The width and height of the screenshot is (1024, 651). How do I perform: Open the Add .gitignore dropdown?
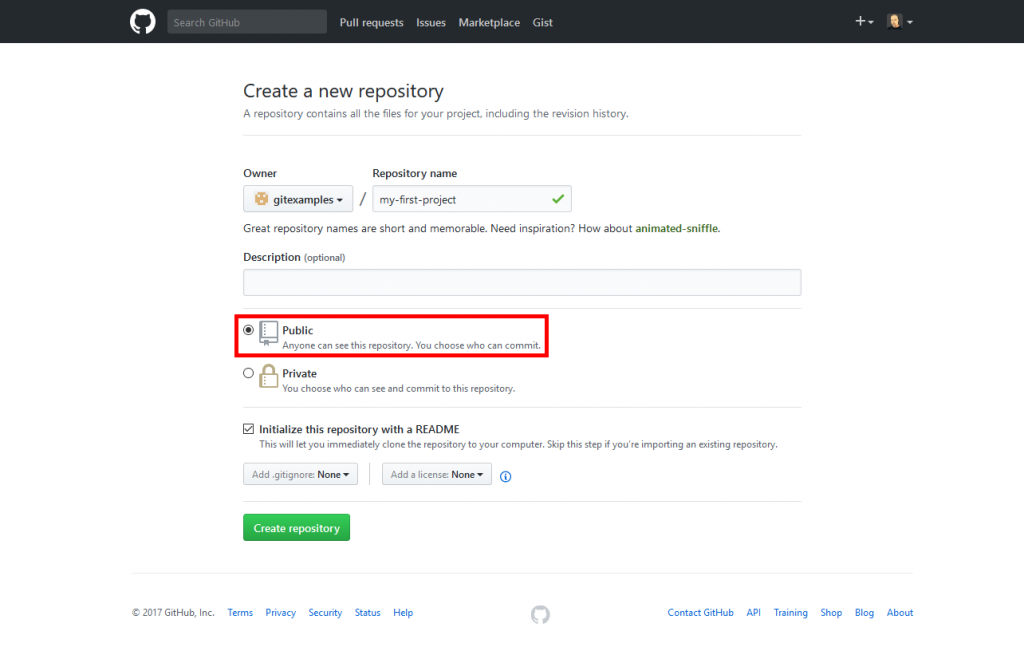point(300,473)
